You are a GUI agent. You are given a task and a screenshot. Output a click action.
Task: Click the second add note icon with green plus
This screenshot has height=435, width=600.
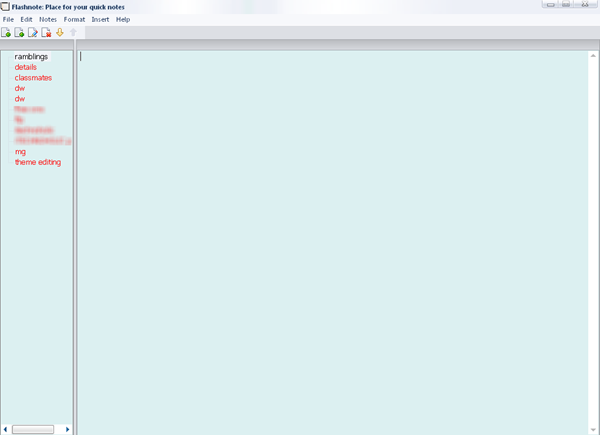point(19,33)
